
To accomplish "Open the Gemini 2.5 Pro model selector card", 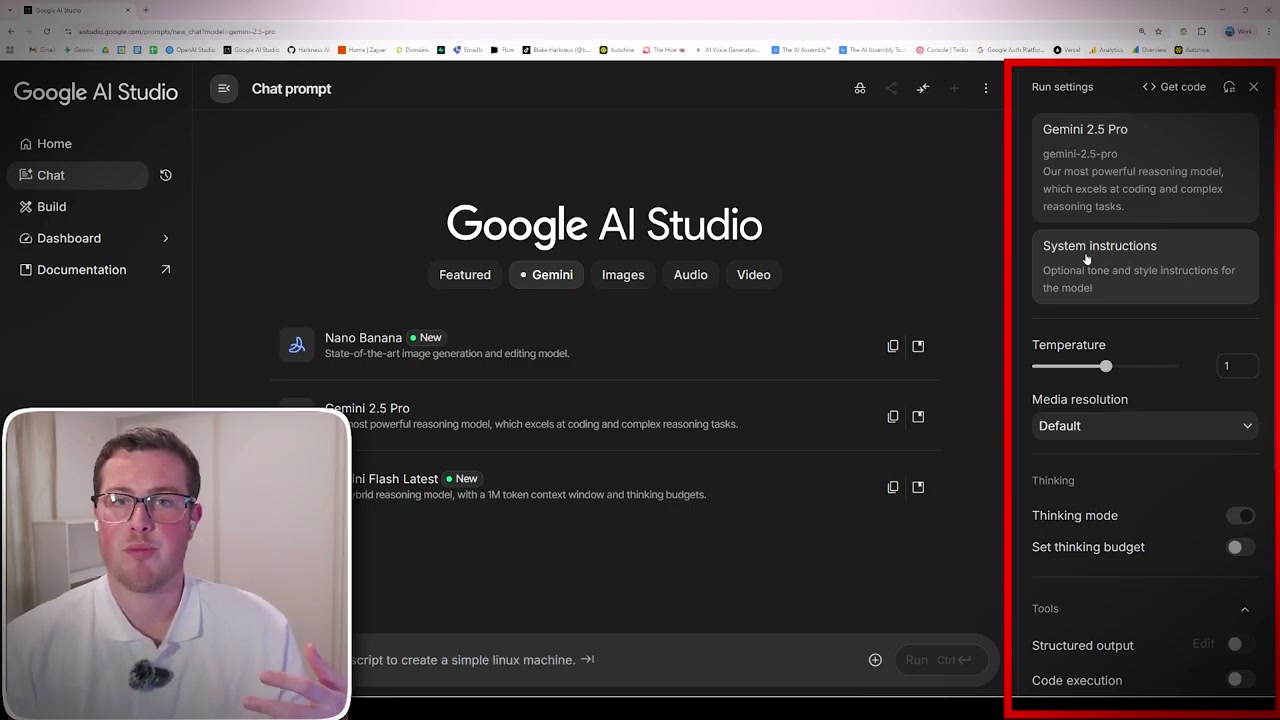I will click(1145, 167).
